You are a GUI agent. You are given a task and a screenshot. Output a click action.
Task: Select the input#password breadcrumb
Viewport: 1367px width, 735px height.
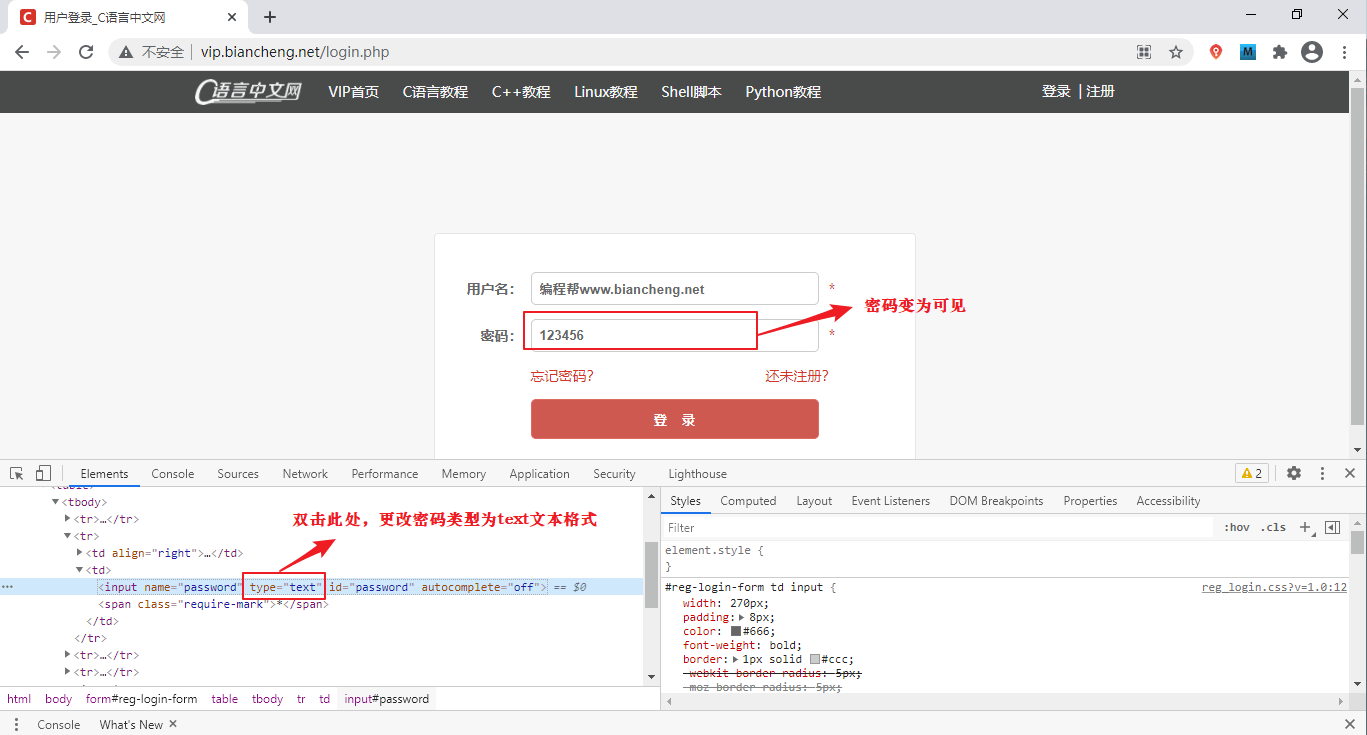coord(387,699)
